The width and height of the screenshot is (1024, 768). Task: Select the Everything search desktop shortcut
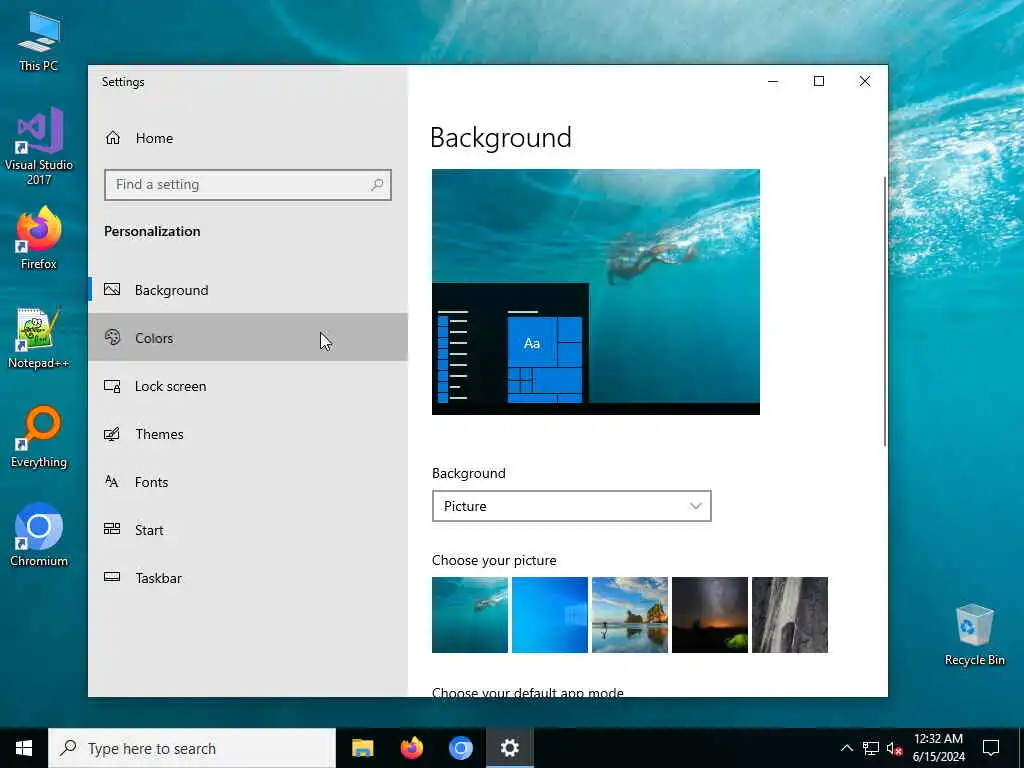click(x=39, y=436)
